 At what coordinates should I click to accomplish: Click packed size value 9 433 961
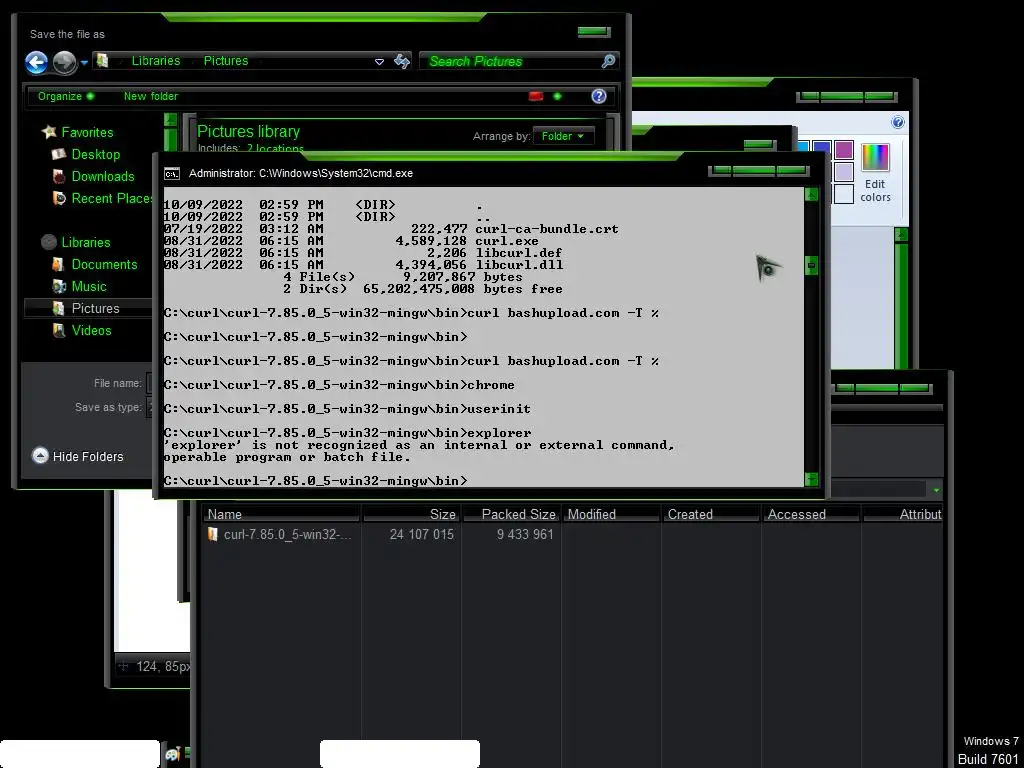[524, 534]
